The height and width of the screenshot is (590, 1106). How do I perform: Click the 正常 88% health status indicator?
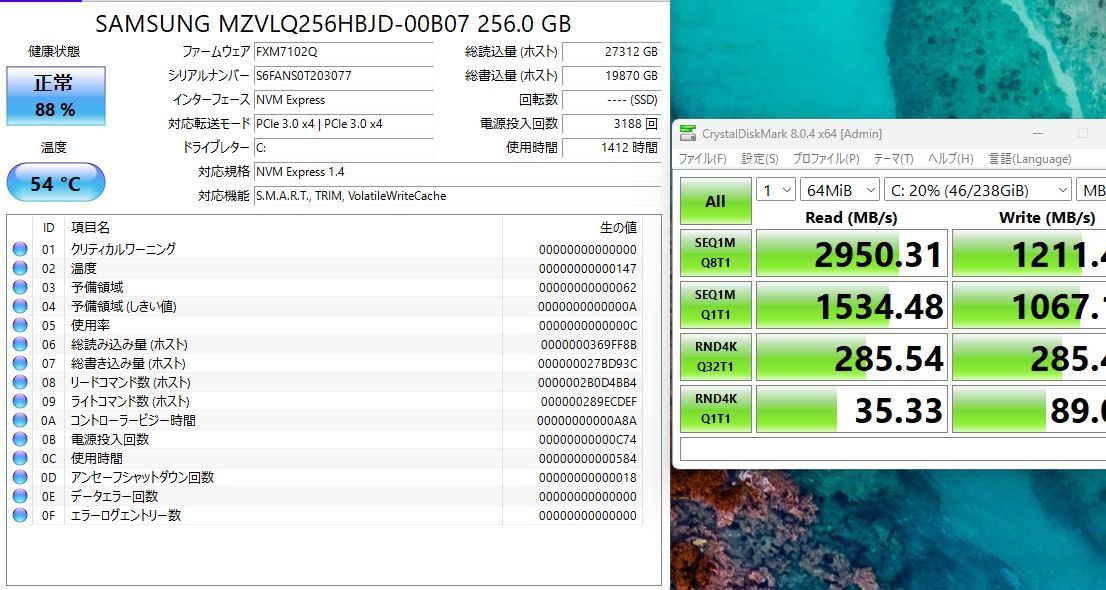55,96
